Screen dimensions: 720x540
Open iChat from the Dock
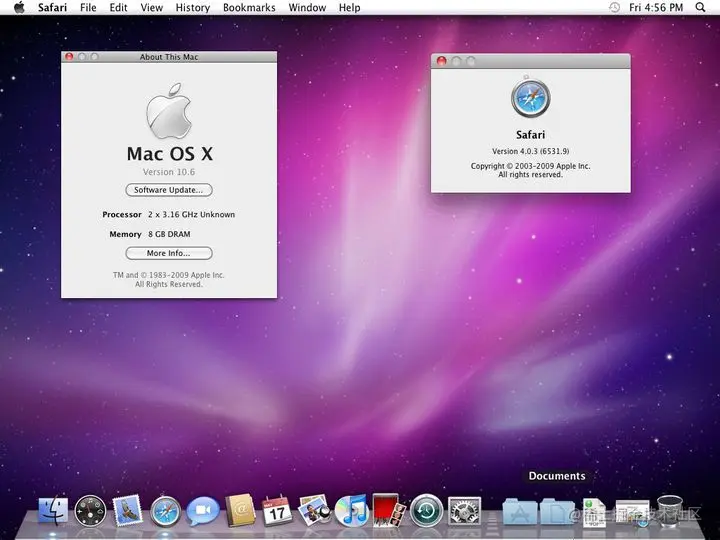pyautogui.click(x=202, y=511)
